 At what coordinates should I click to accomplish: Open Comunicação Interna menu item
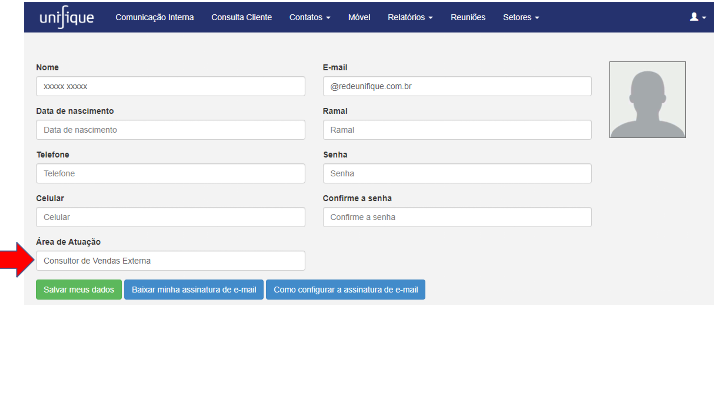pos(154,17)
